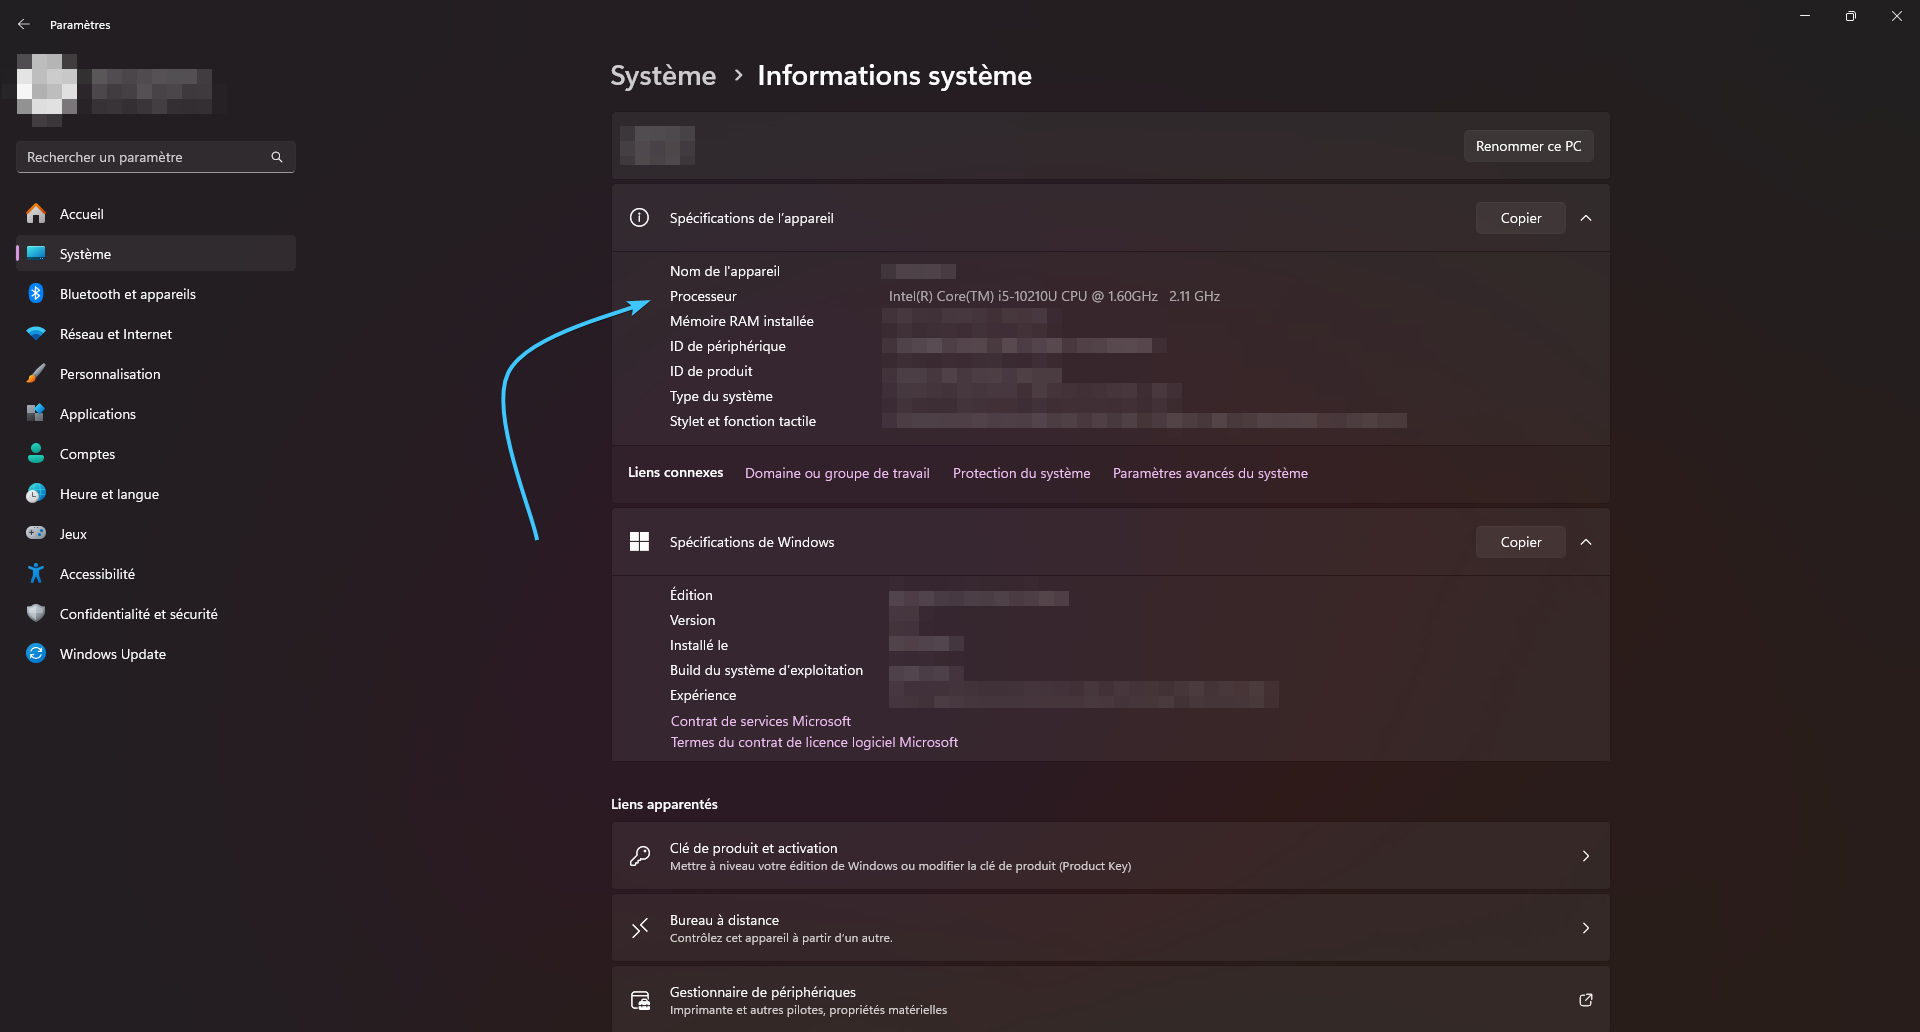
Task: Copy the Windows specifications
Action: [x=1520, y=542]
